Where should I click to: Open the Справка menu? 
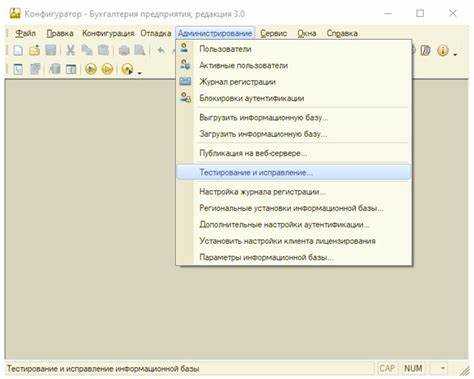(342, 33)
